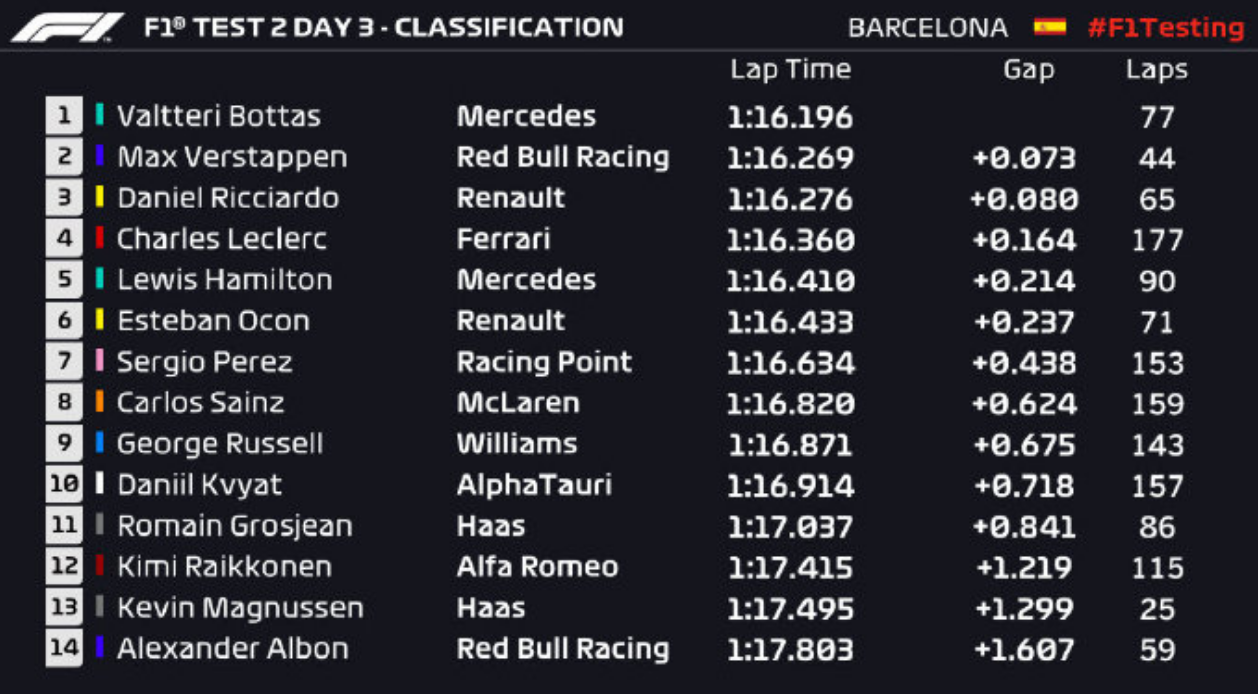
Task: Click Carlos Sainz's orange team color bar
Action: click(x=100, y=402)
